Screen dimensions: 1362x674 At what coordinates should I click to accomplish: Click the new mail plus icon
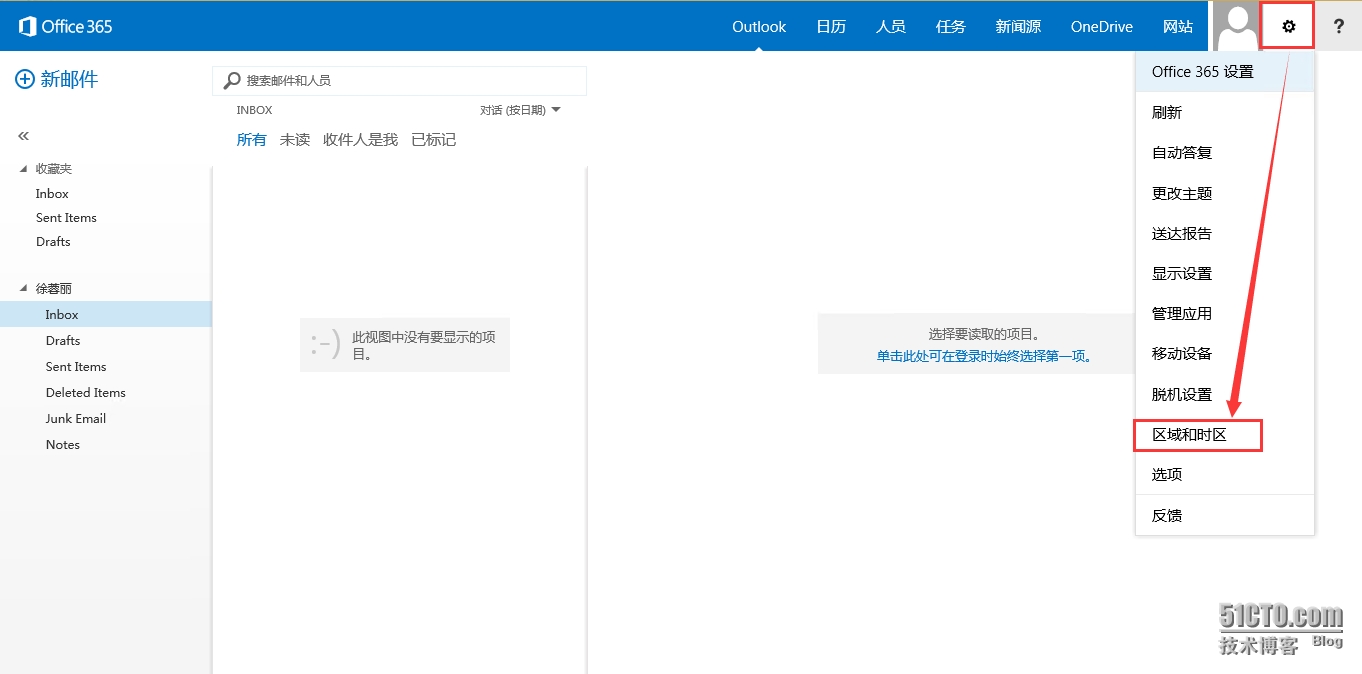click(25, 80)
